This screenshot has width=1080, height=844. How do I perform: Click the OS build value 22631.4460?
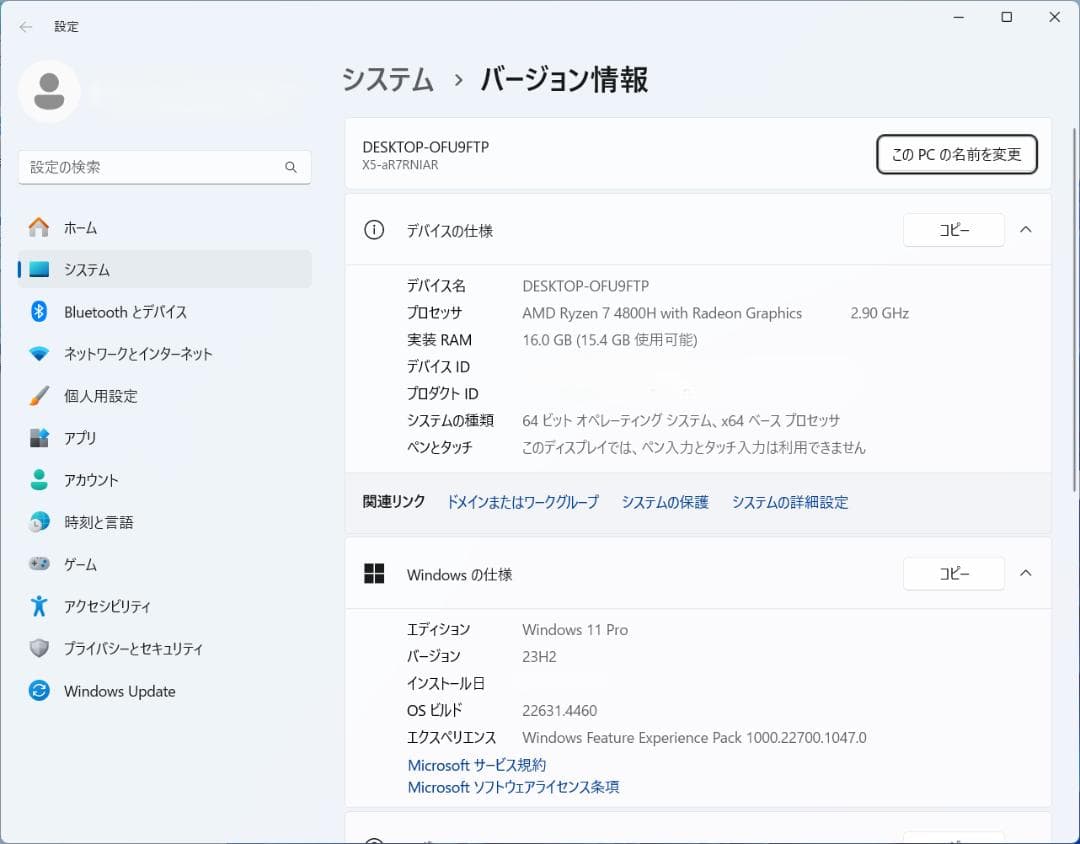(x=559, y=710)
